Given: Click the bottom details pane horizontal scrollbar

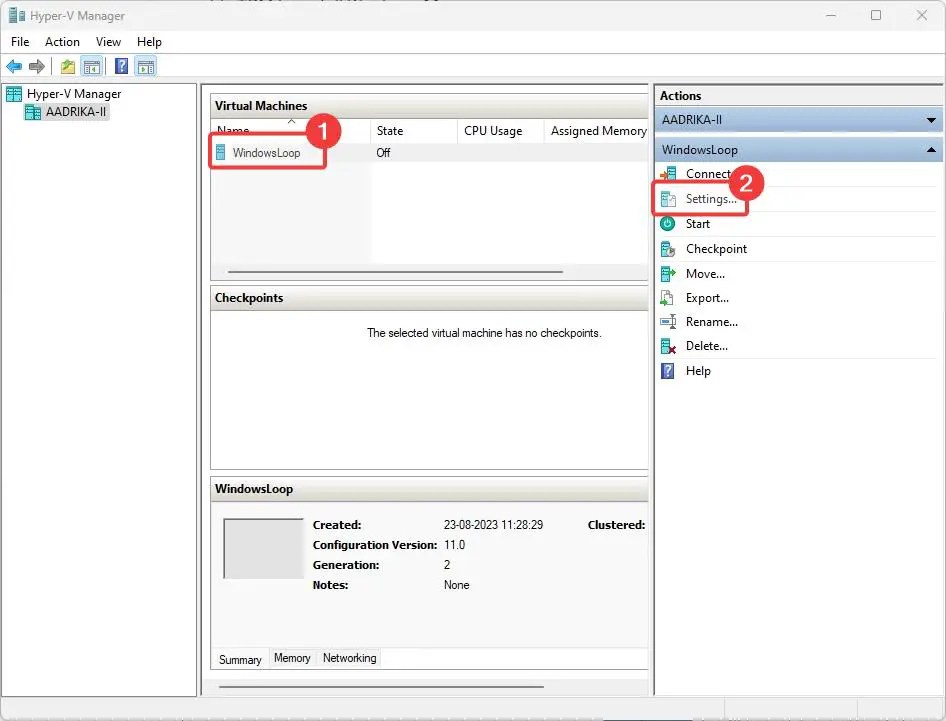Looking at the screenshot, I should [x=381, y=687].
